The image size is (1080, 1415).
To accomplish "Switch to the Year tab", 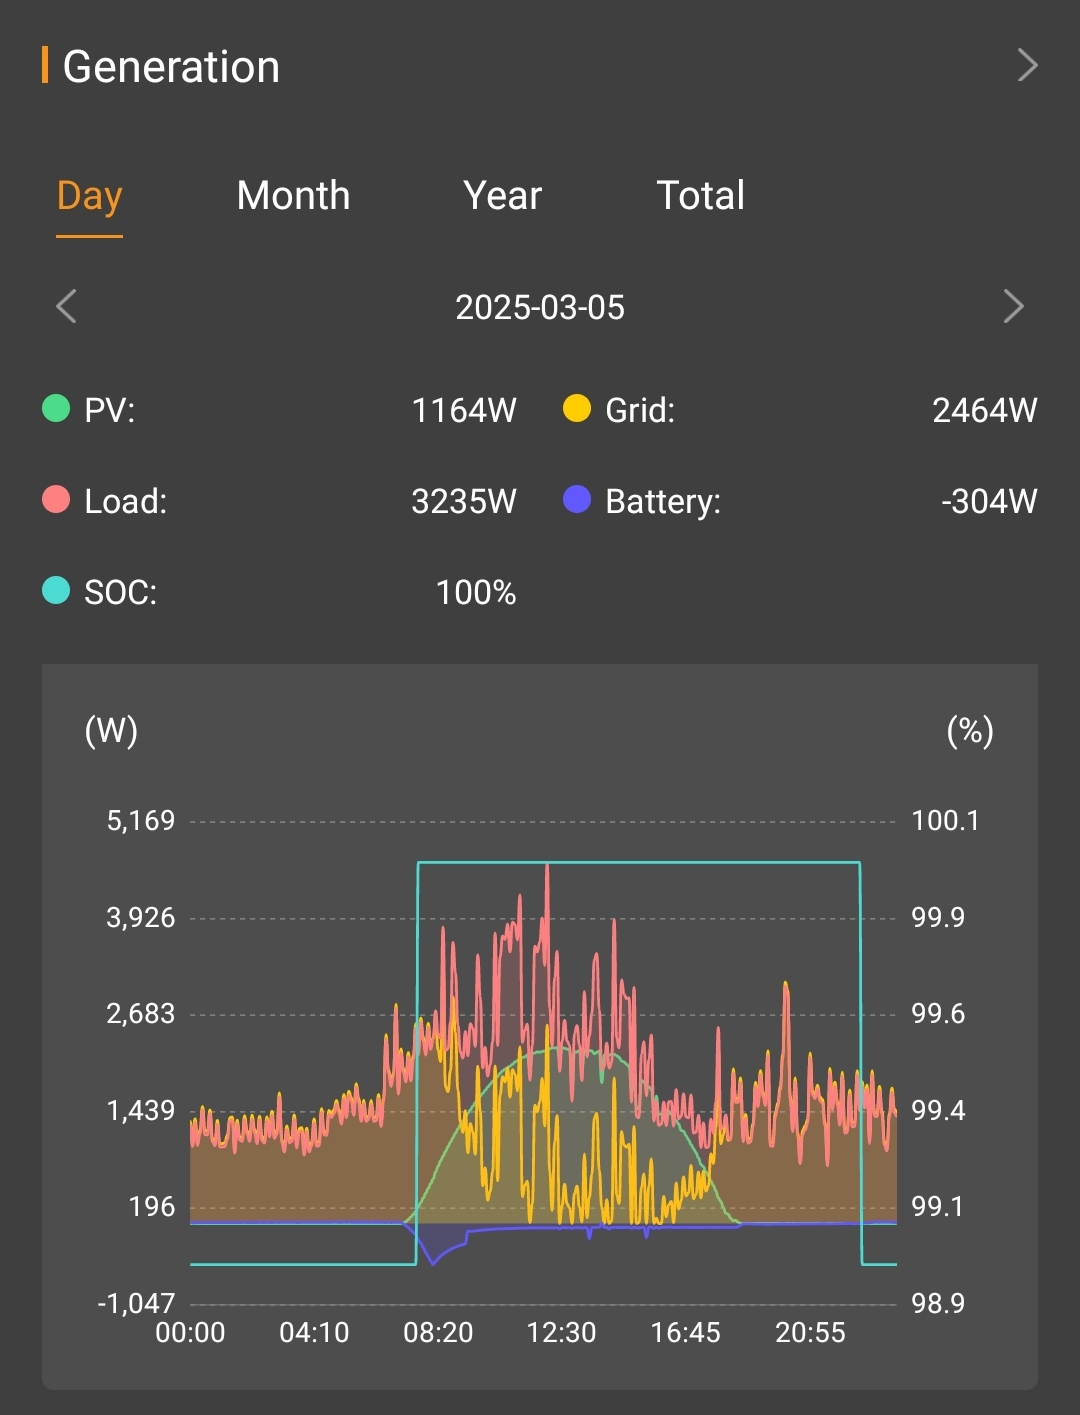I will click(x=502, y=195).
